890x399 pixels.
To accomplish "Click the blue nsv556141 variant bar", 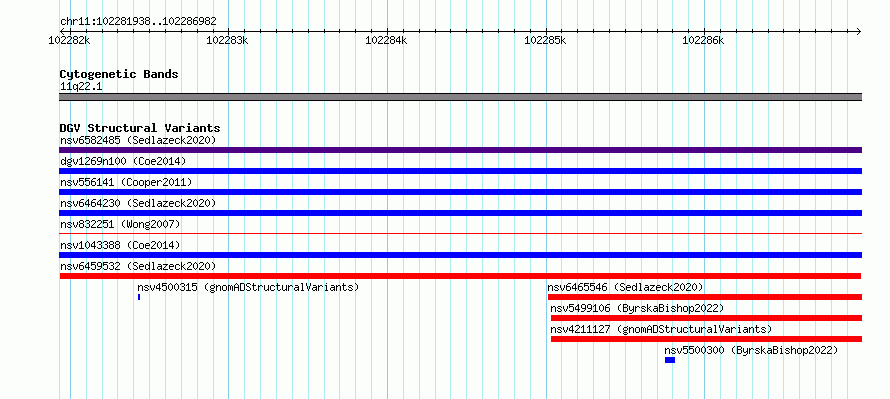I will click(x=460, y=192).
